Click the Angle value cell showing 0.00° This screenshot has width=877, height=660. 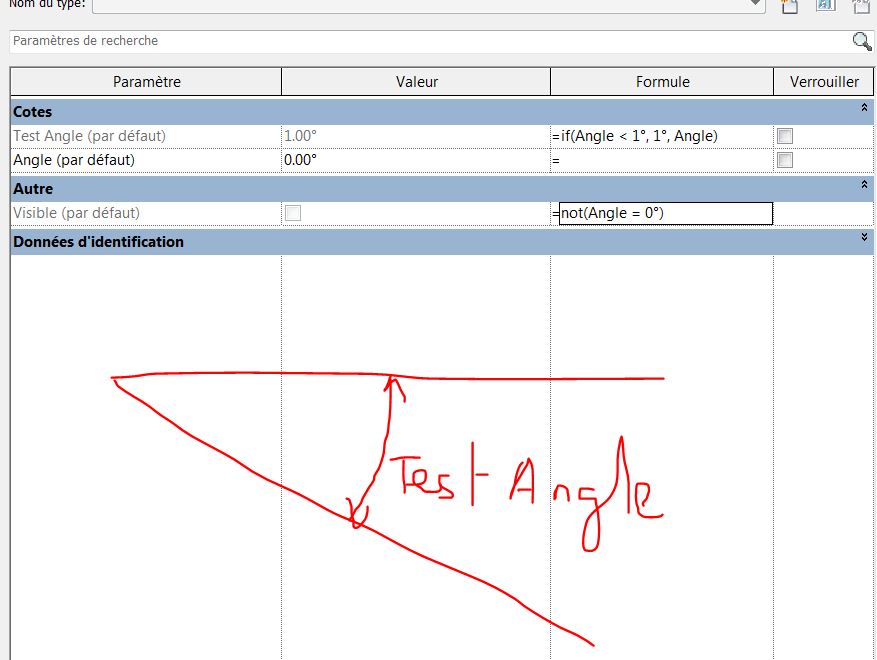[416, 160]
